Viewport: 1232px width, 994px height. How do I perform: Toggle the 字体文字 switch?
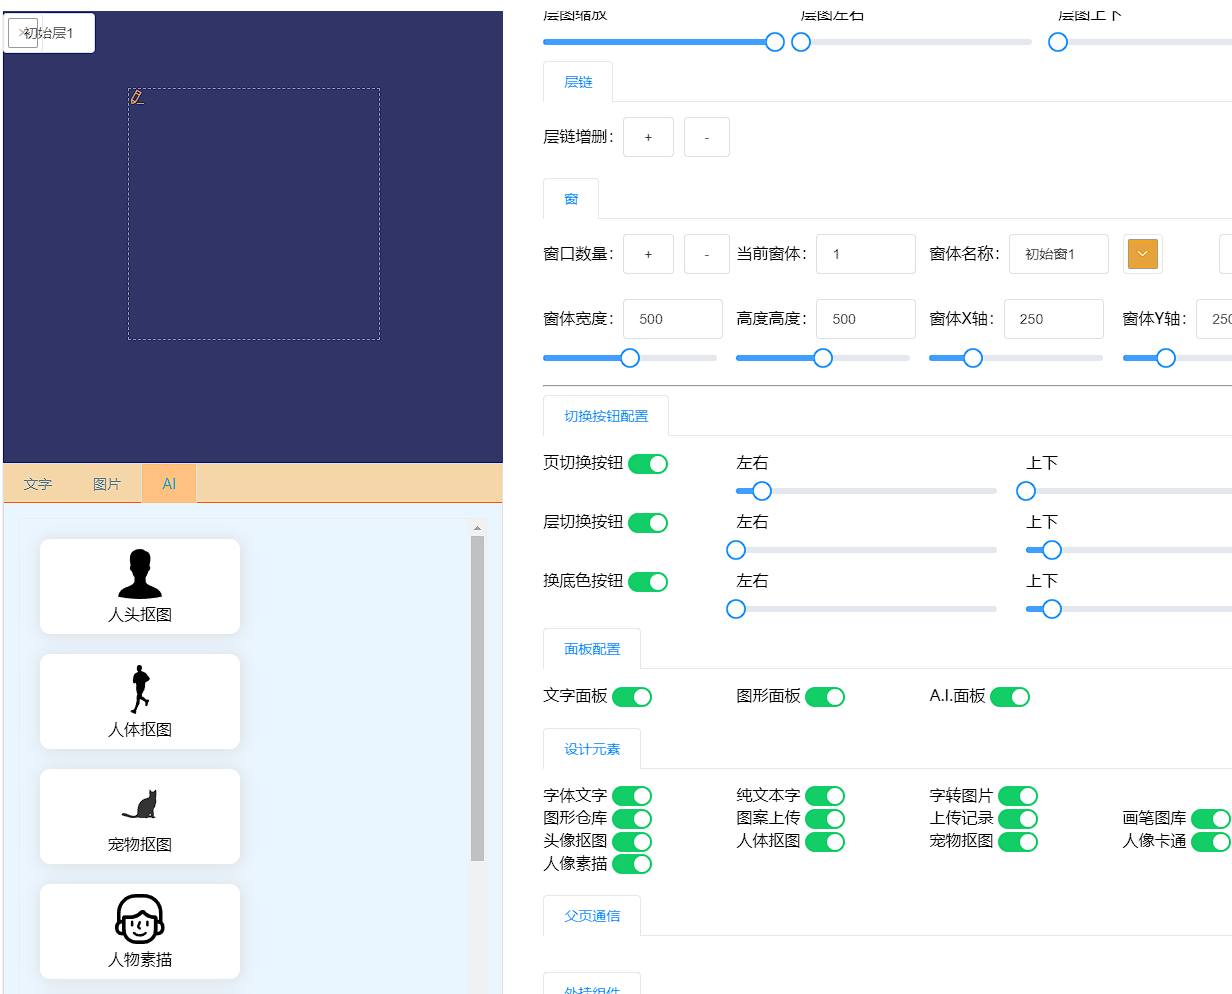(x=632, y=796)
